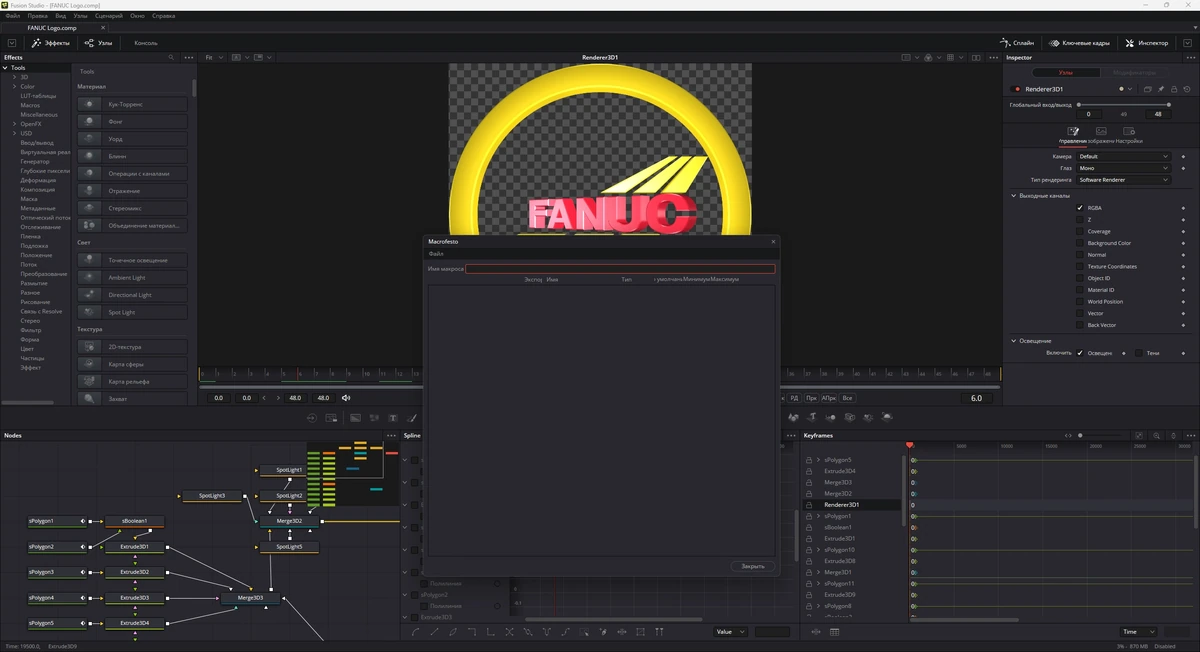Image resolution: width=1200 pixels, height=652 pixels.
Task: Open the Камера dropdown set to Default
Action: (x=1123, y=157)
